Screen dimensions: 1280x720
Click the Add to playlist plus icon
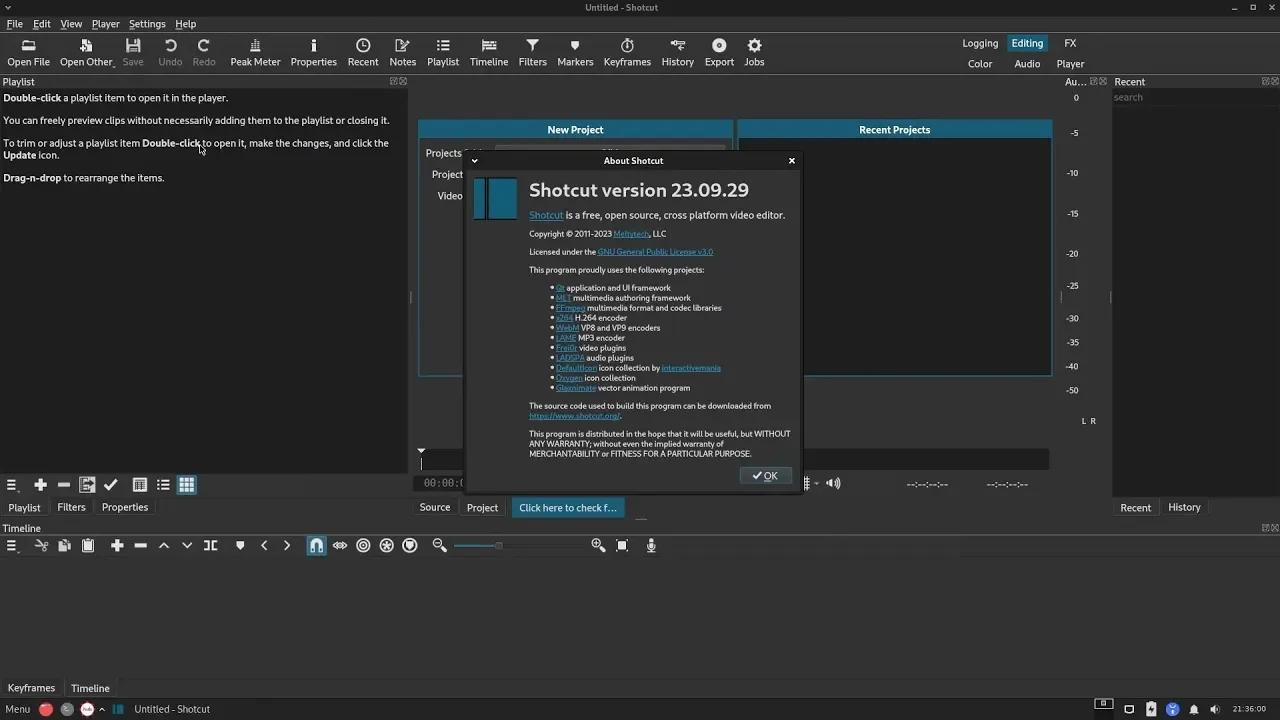(x=40, y=485)
